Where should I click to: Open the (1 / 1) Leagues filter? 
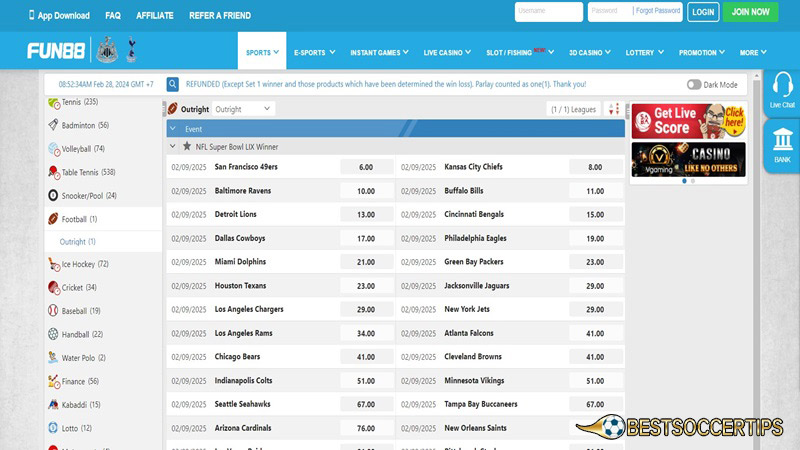click(573, 109)
